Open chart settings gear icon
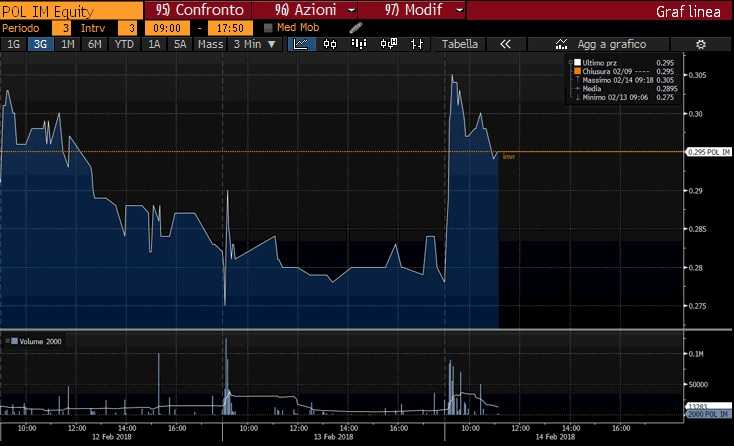The height and width of the screenshot is (446, 734). [700, 45]
